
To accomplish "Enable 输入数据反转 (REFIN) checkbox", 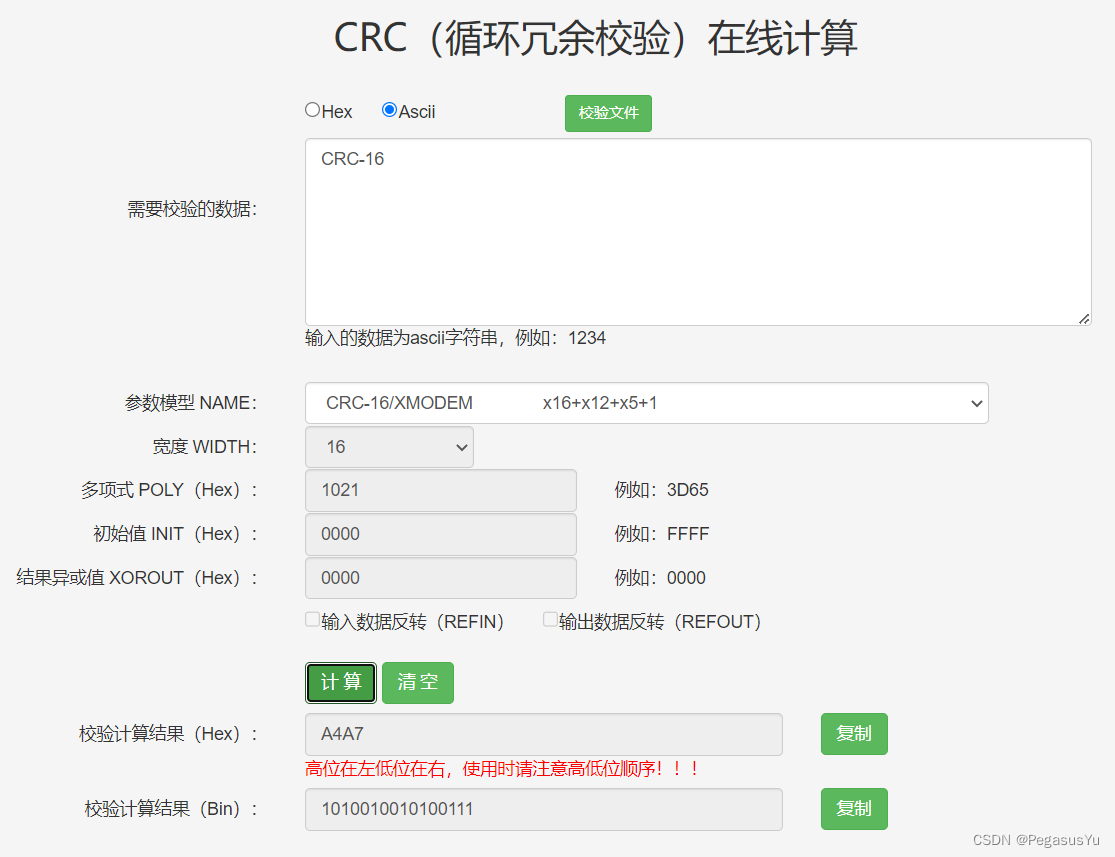I will click(x=312, y=619).
